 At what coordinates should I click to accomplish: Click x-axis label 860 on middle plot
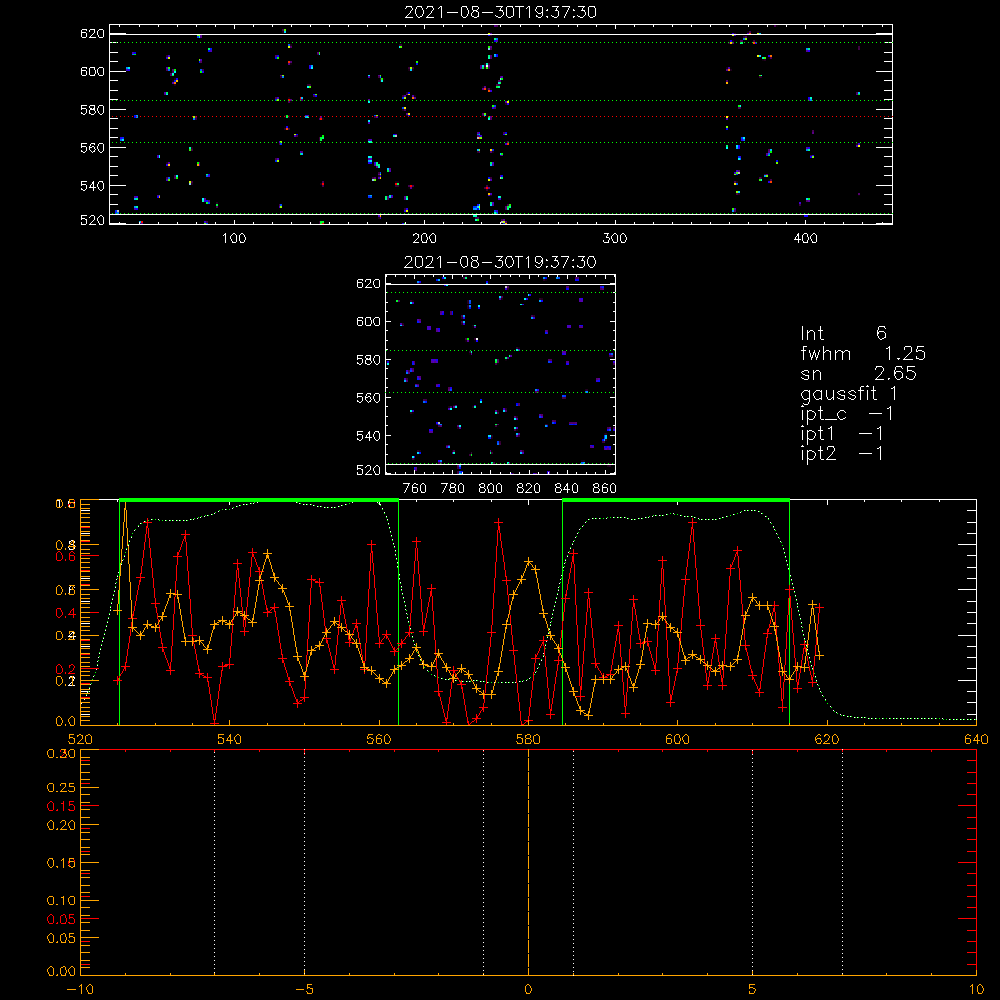point(605,489)
